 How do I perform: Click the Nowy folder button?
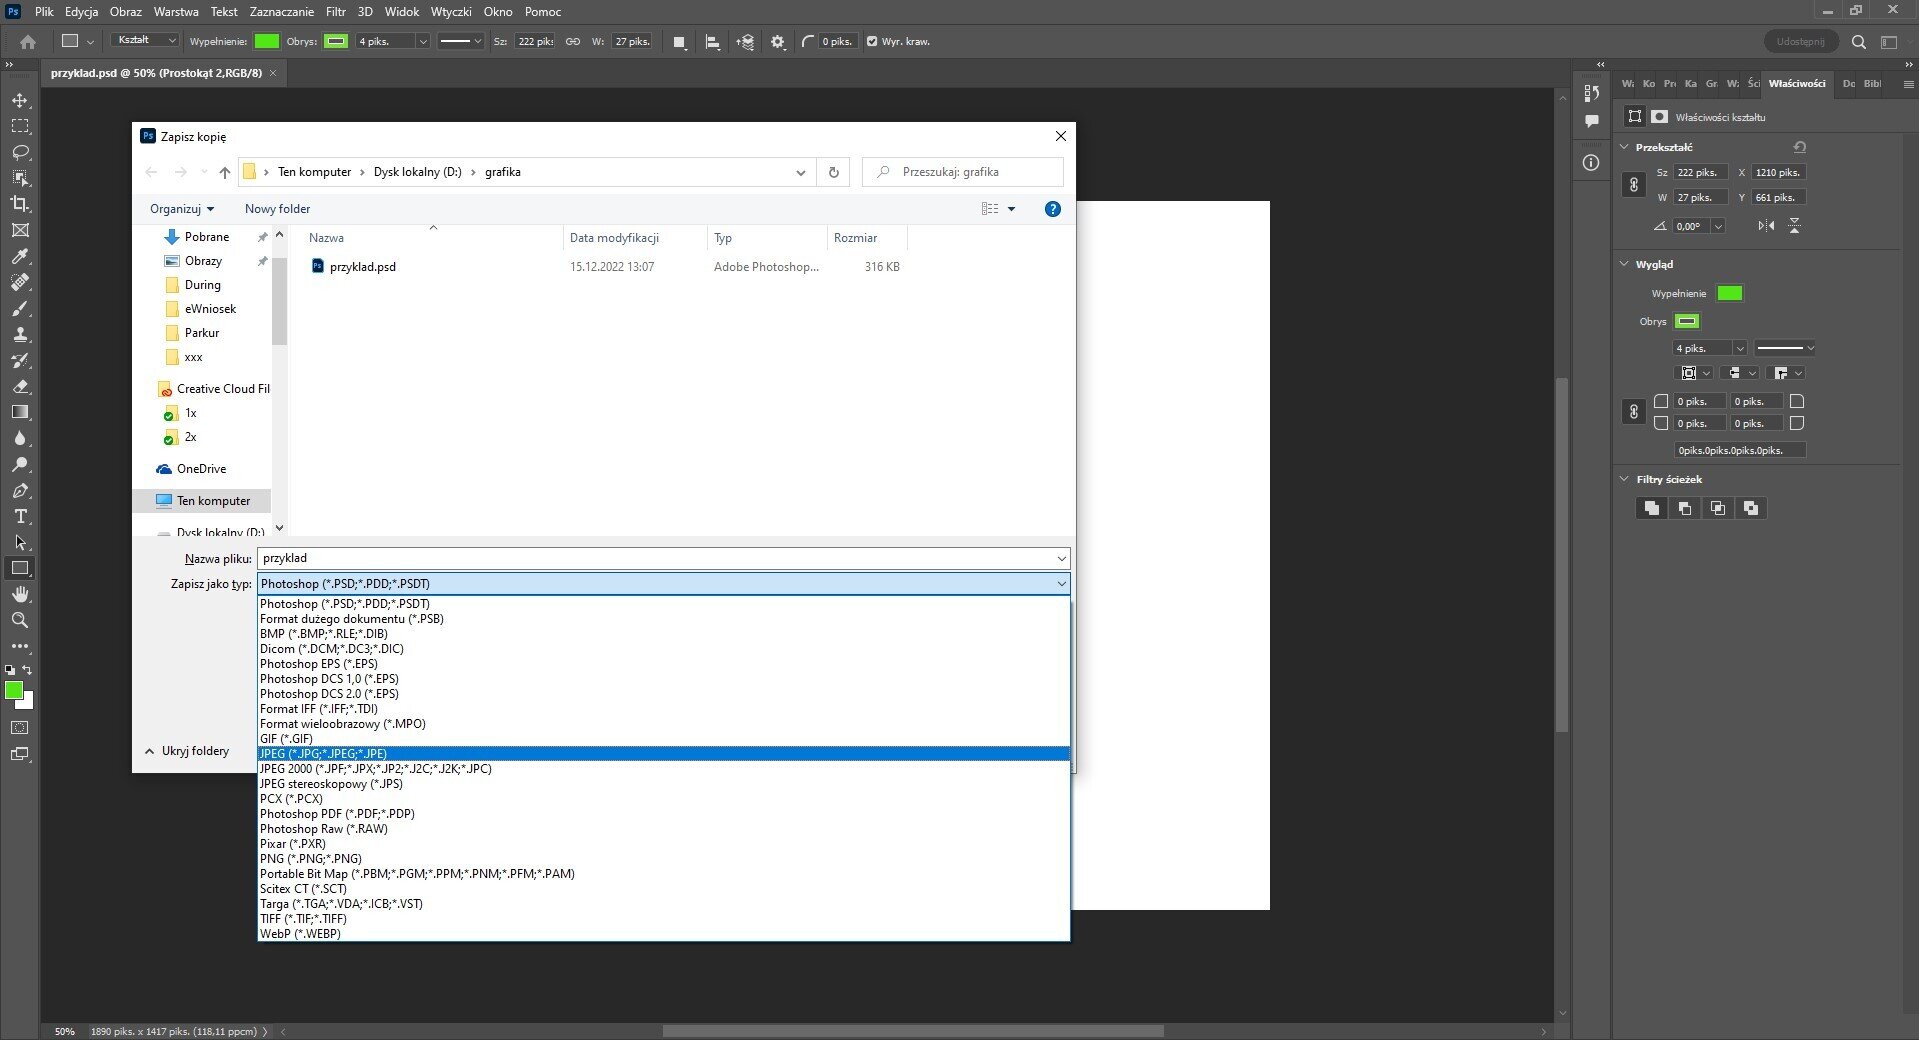coord(277,209)
